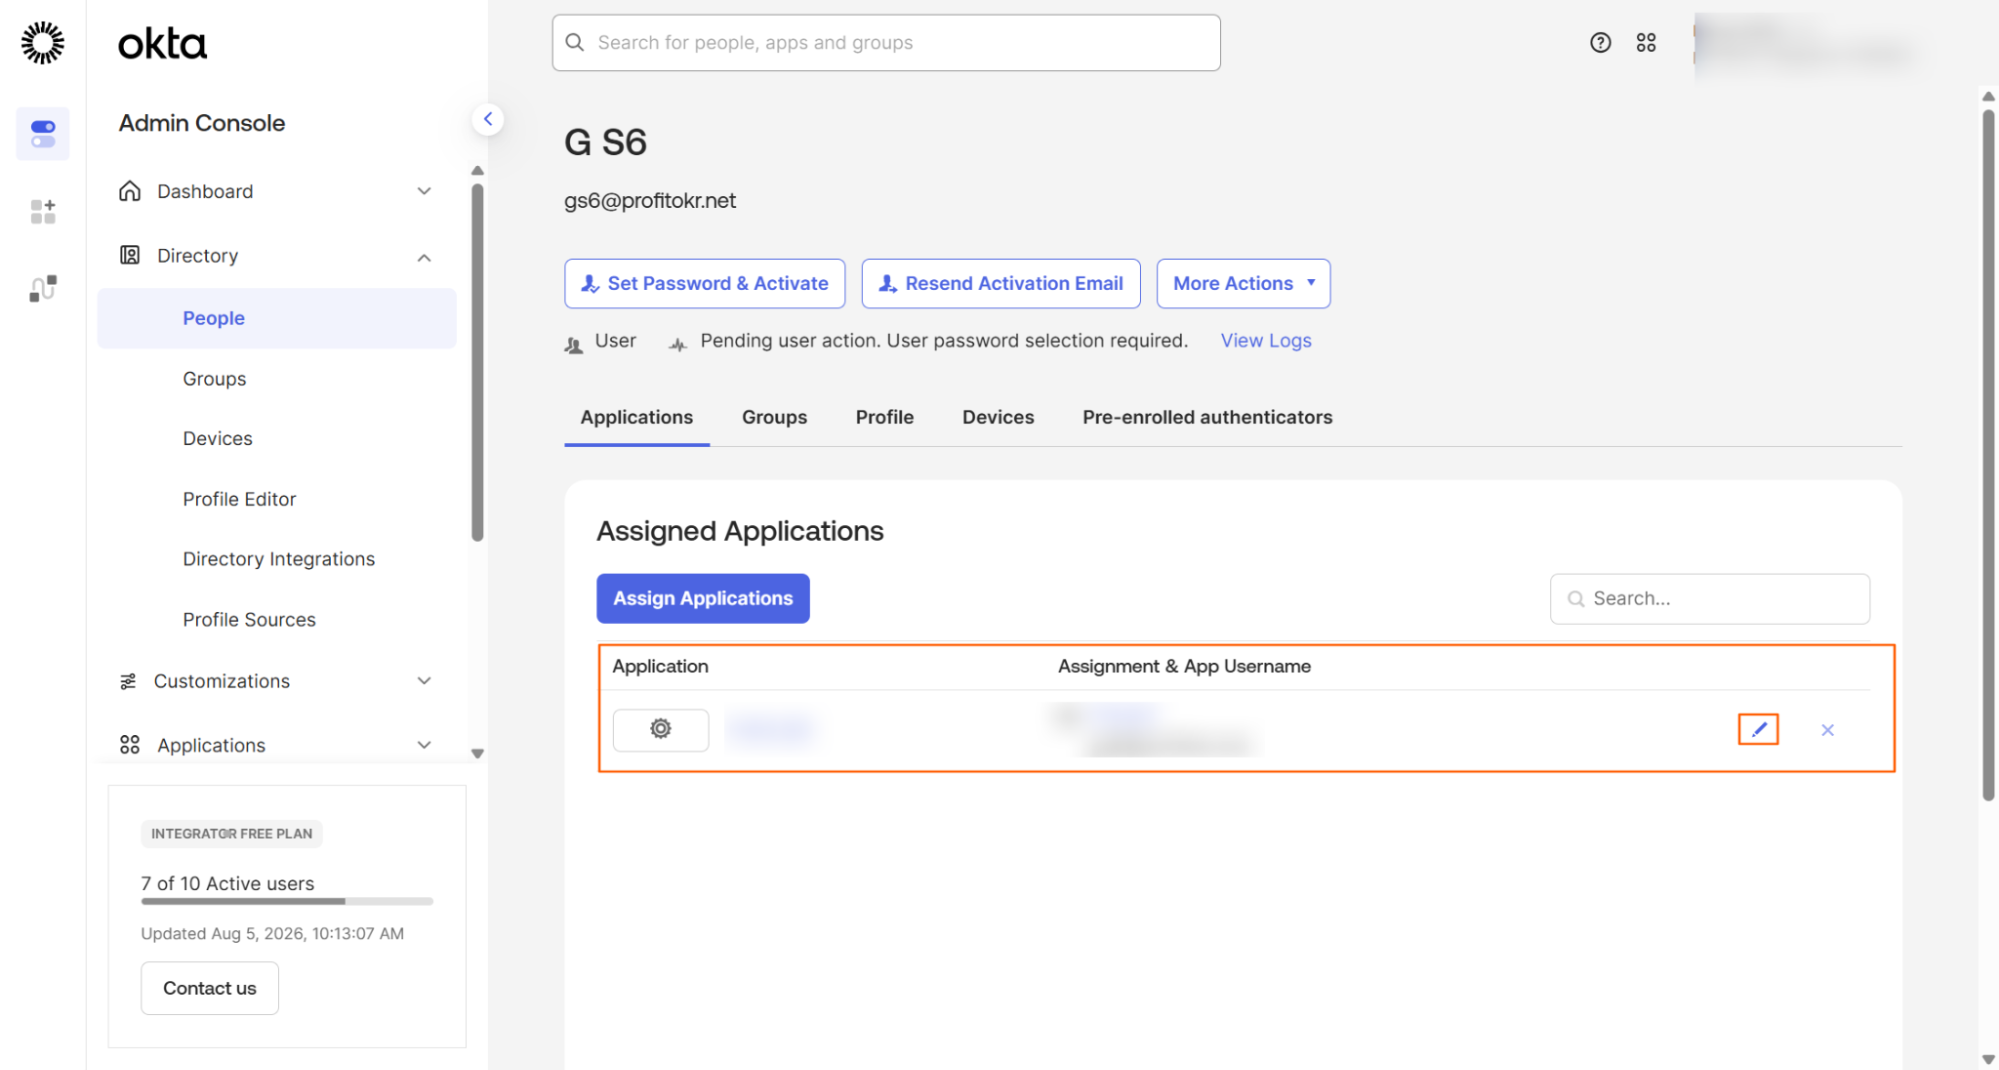This screenshot has width=1999, height=1070.
Task: Open the help question mark icon
Action: coord(1601,42)
